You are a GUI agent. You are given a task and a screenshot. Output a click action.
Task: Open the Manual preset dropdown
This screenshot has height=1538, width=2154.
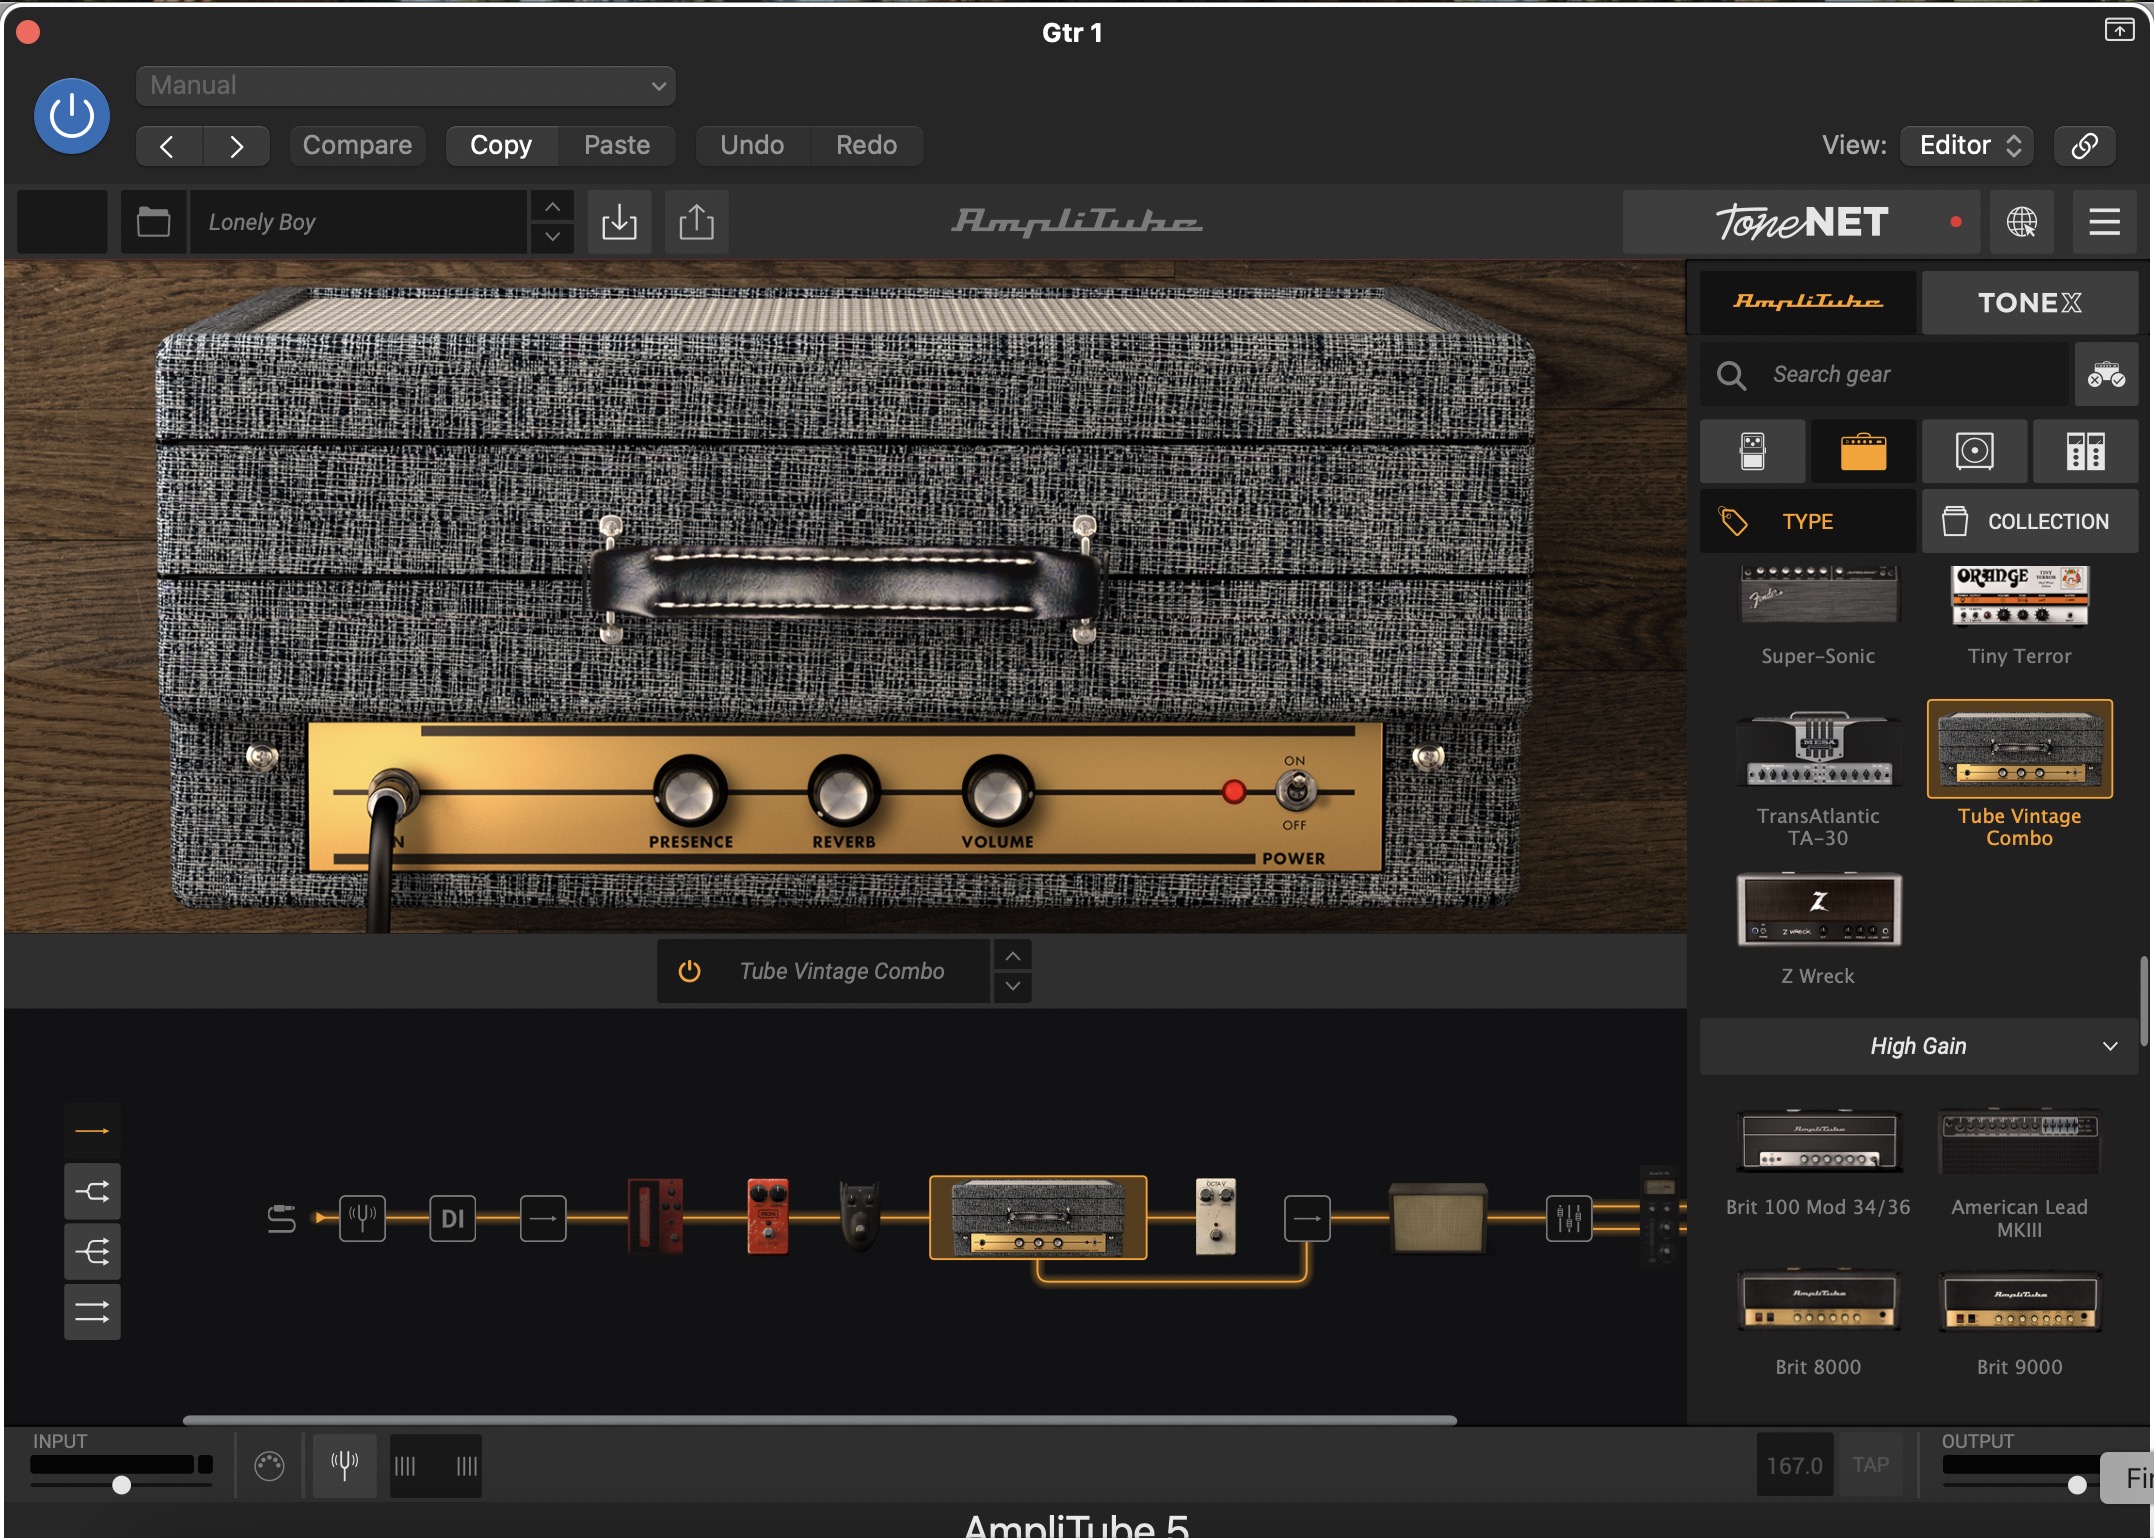tap(405, 86)
